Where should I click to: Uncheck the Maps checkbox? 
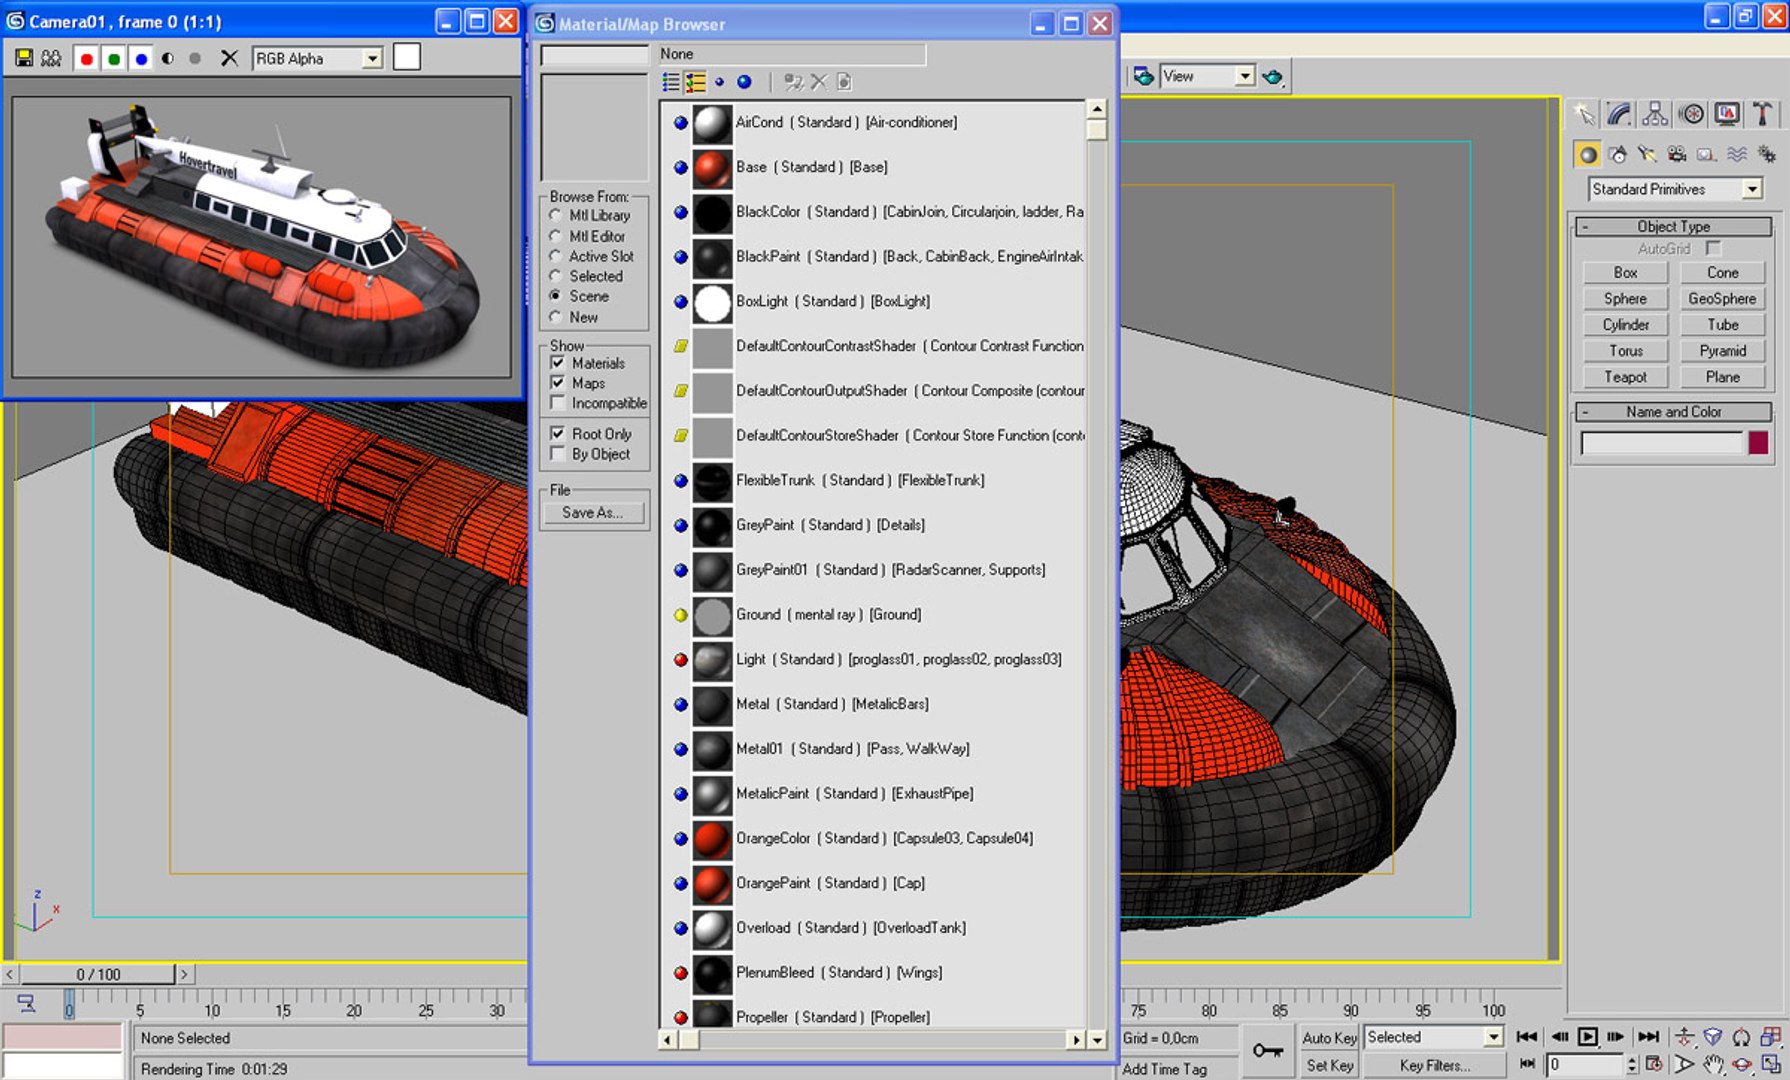click(x=558, y=383)
